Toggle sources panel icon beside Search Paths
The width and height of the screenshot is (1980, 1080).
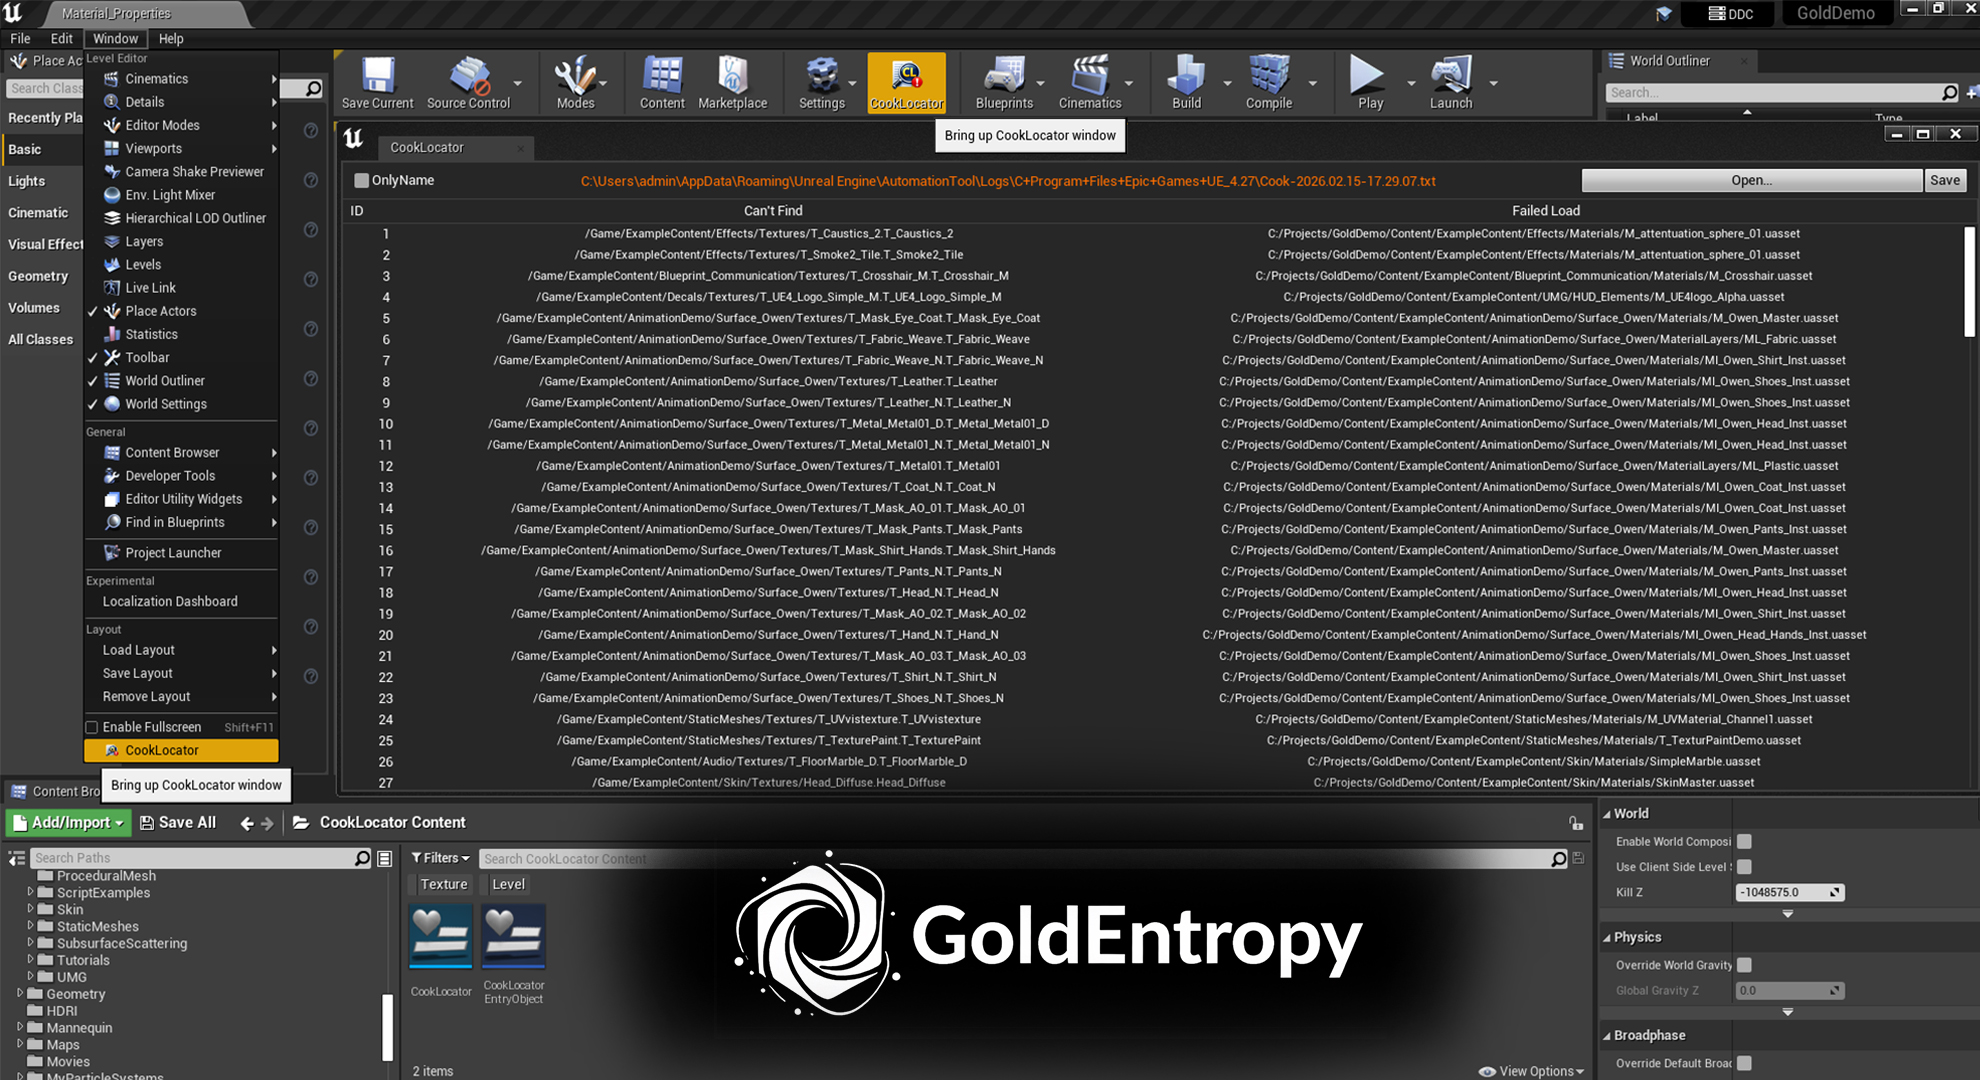pyautogui.click(x=17, y=858)
